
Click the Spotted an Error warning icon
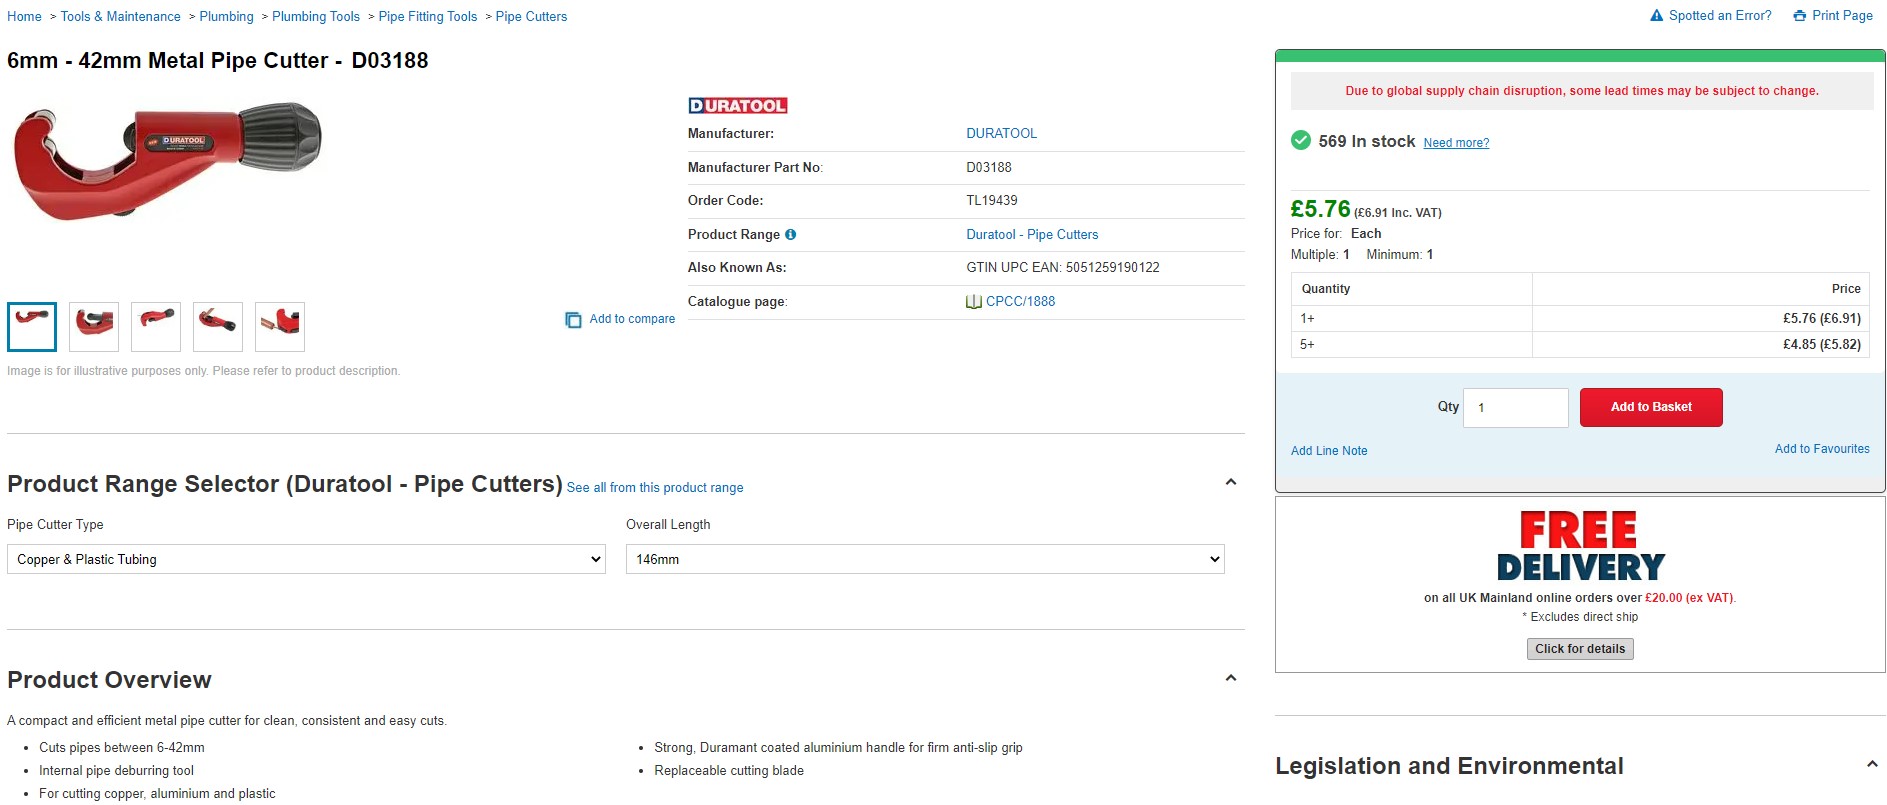coord(1656,16)
